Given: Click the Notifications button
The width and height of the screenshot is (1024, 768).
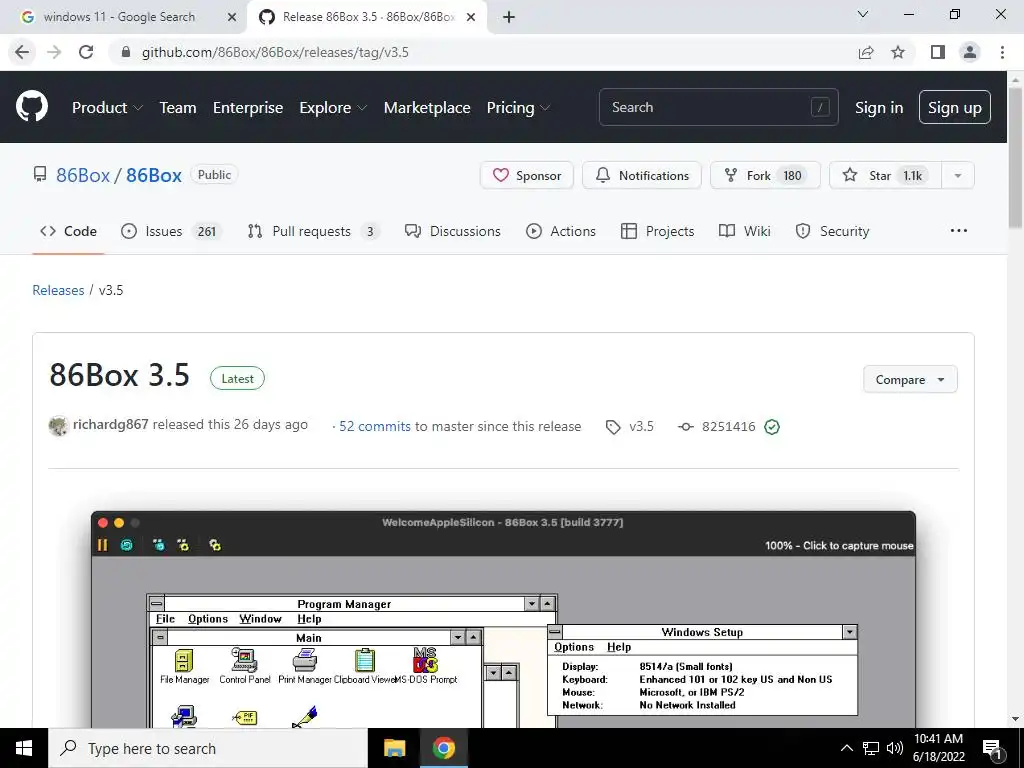Looking at the screenshot, I should pos(642,176).
